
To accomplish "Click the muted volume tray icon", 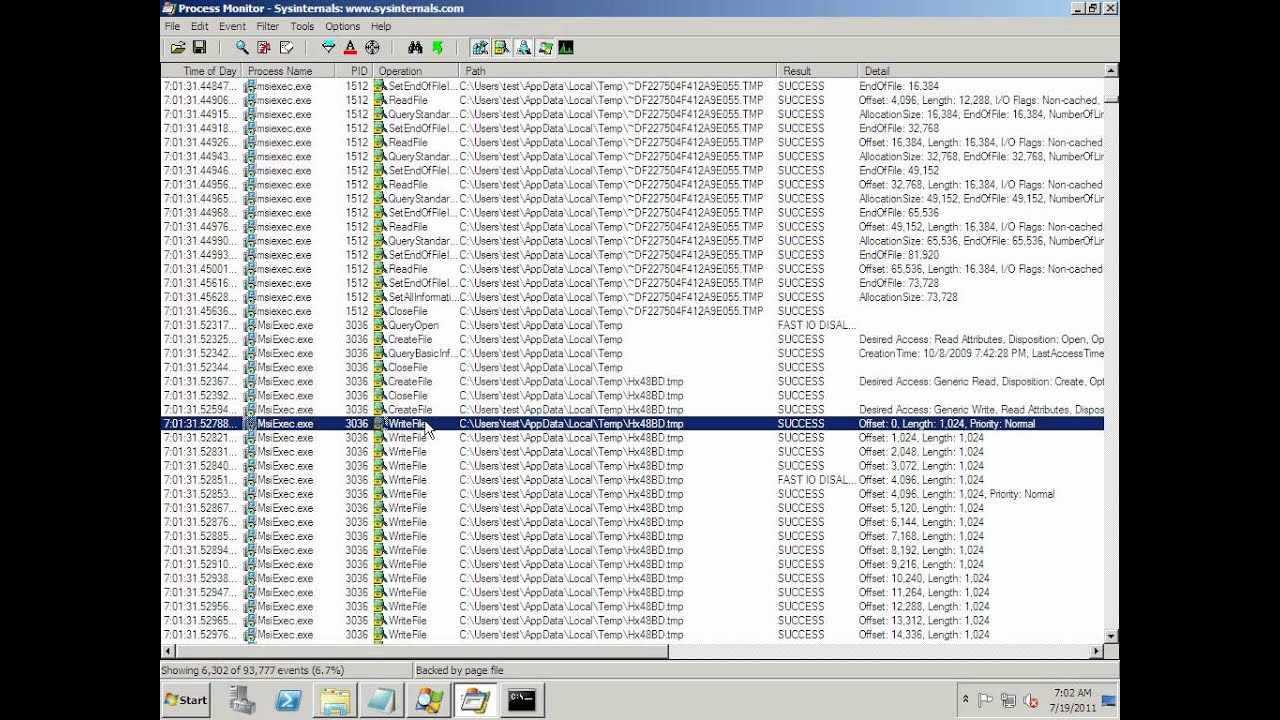I will click(x=1029, y=700).
